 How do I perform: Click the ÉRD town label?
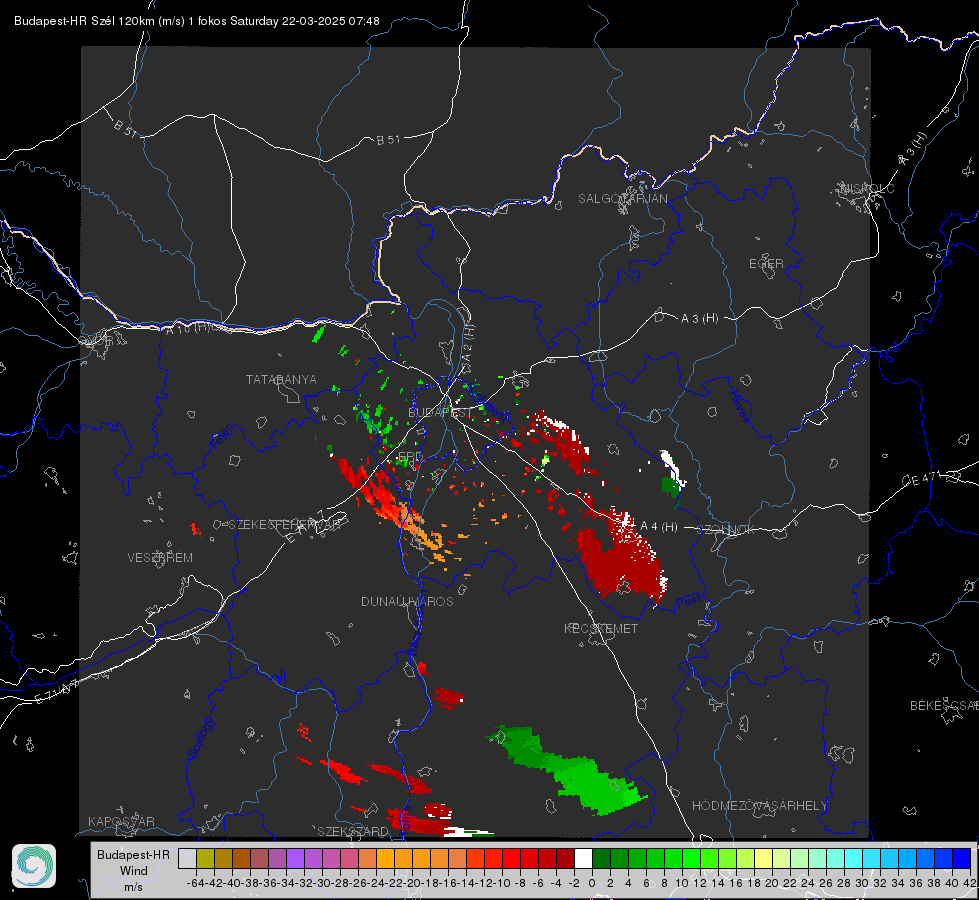tap(410, 455)
